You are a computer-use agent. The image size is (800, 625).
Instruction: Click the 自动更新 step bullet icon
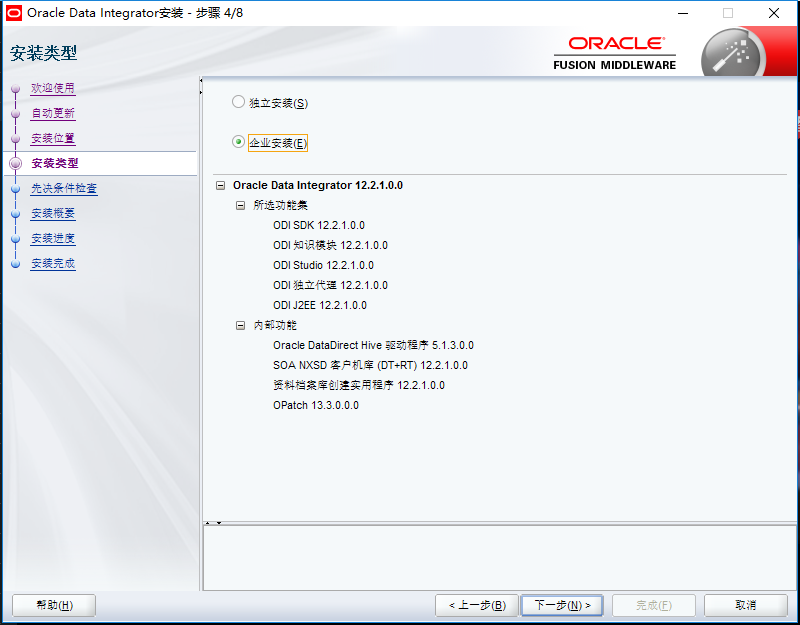tap(16, 114)
